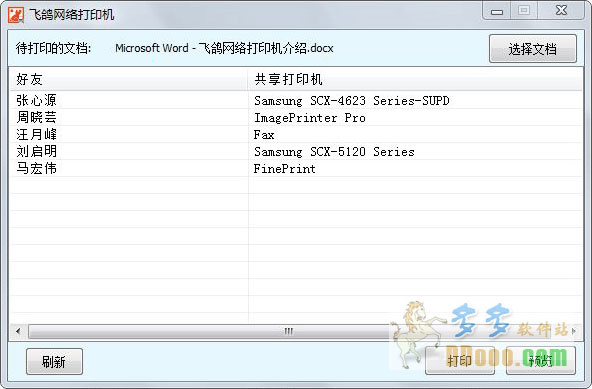Click the 打印 button

[x=460, y=361]
